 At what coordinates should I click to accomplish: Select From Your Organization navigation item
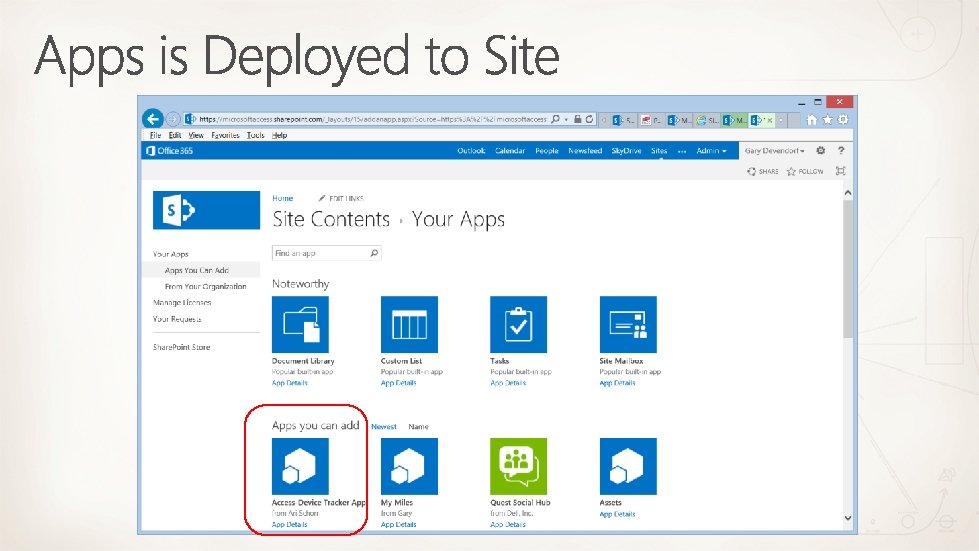pyautogui.click(x=205, y=286)
